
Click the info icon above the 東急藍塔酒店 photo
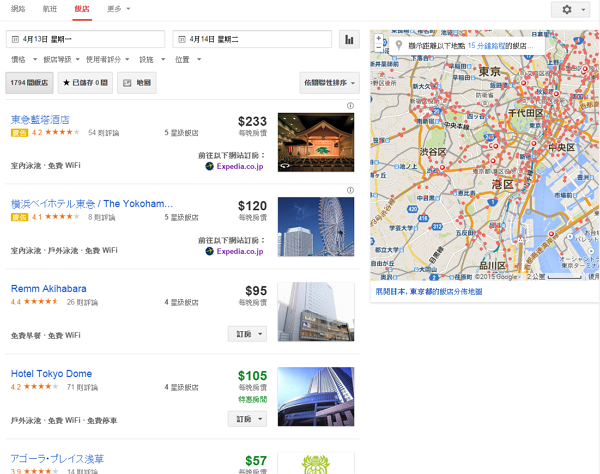[x=350, y=106]
